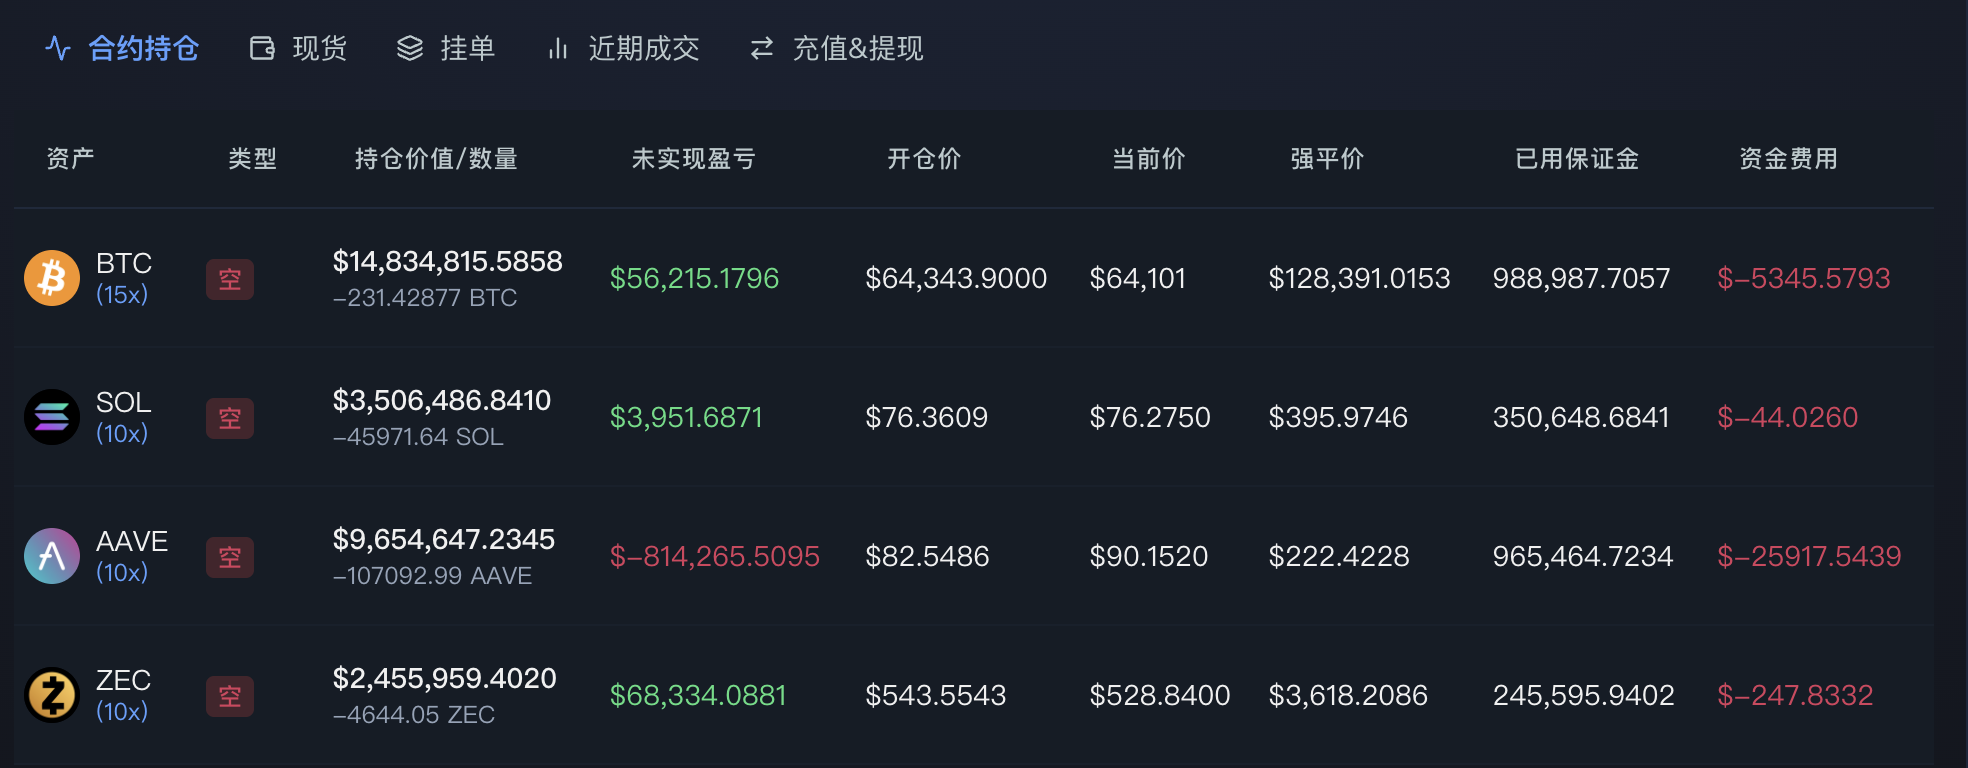Click the SOL unrealized profit $3,951.6871
Screen dimensions: 1968x768
pyautogui.click(x=686, y=417)
